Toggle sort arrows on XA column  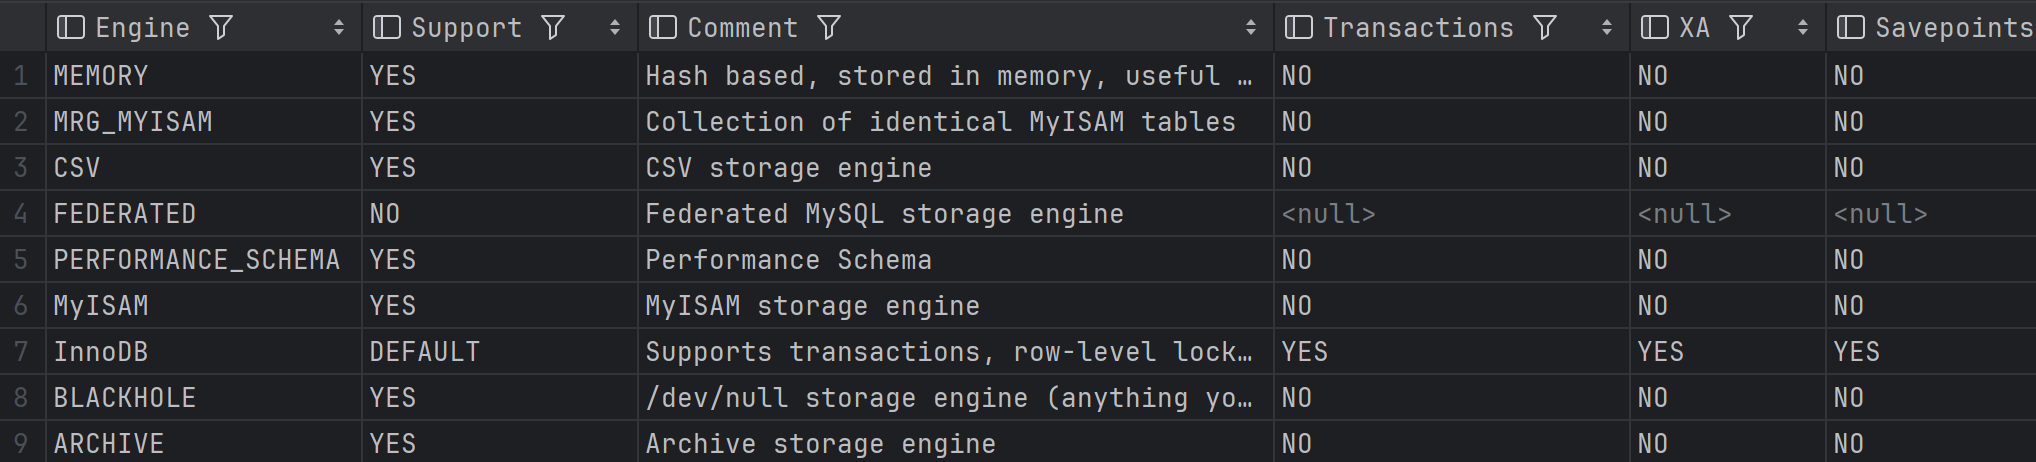1803,28
